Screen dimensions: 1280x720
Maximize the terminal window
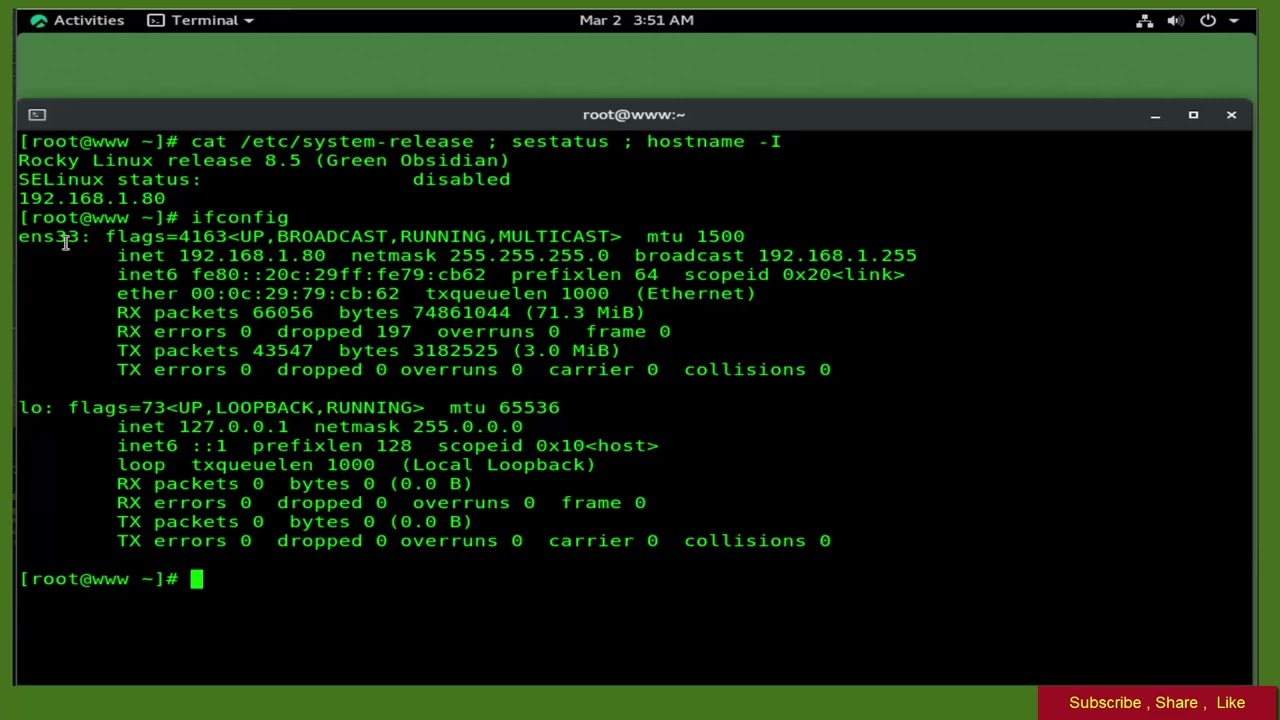[x=1193, y=115]
